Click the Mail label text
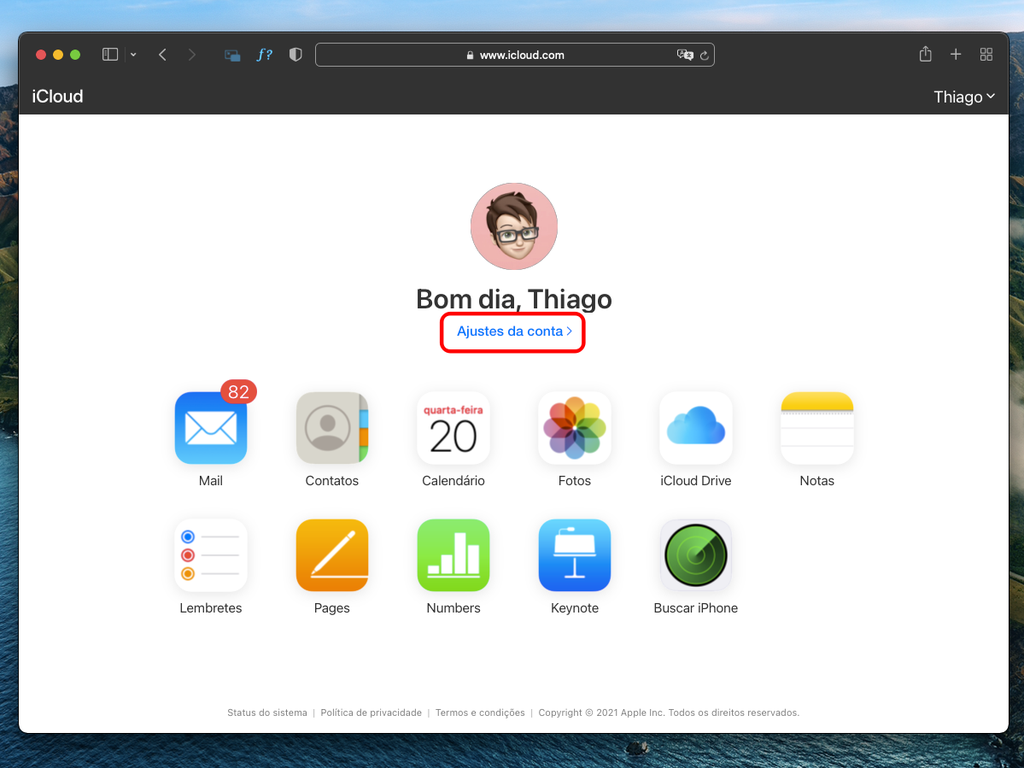 (210, 481)
